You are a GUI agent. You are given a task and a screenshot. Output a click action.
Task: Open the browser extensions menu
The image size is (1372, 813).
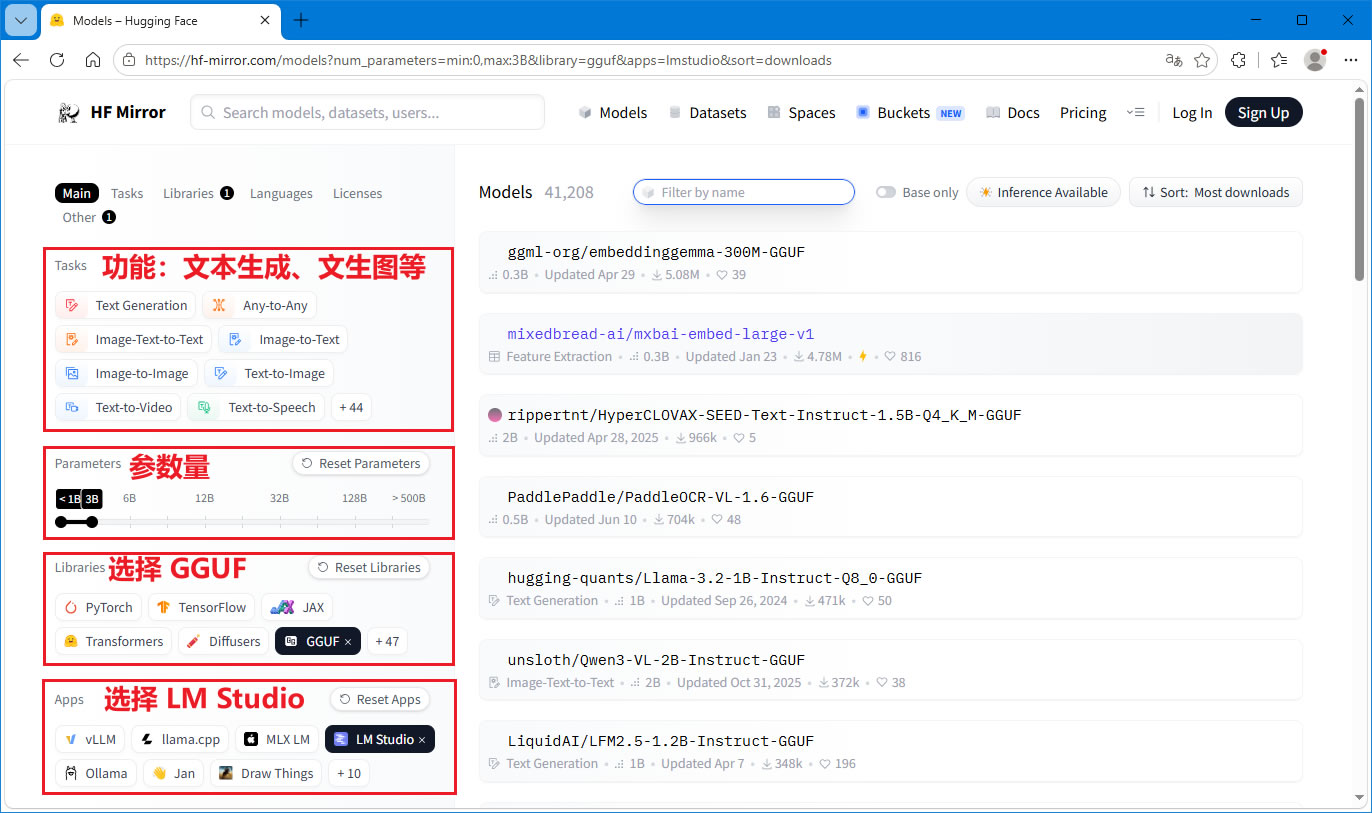coord(1238,60)
